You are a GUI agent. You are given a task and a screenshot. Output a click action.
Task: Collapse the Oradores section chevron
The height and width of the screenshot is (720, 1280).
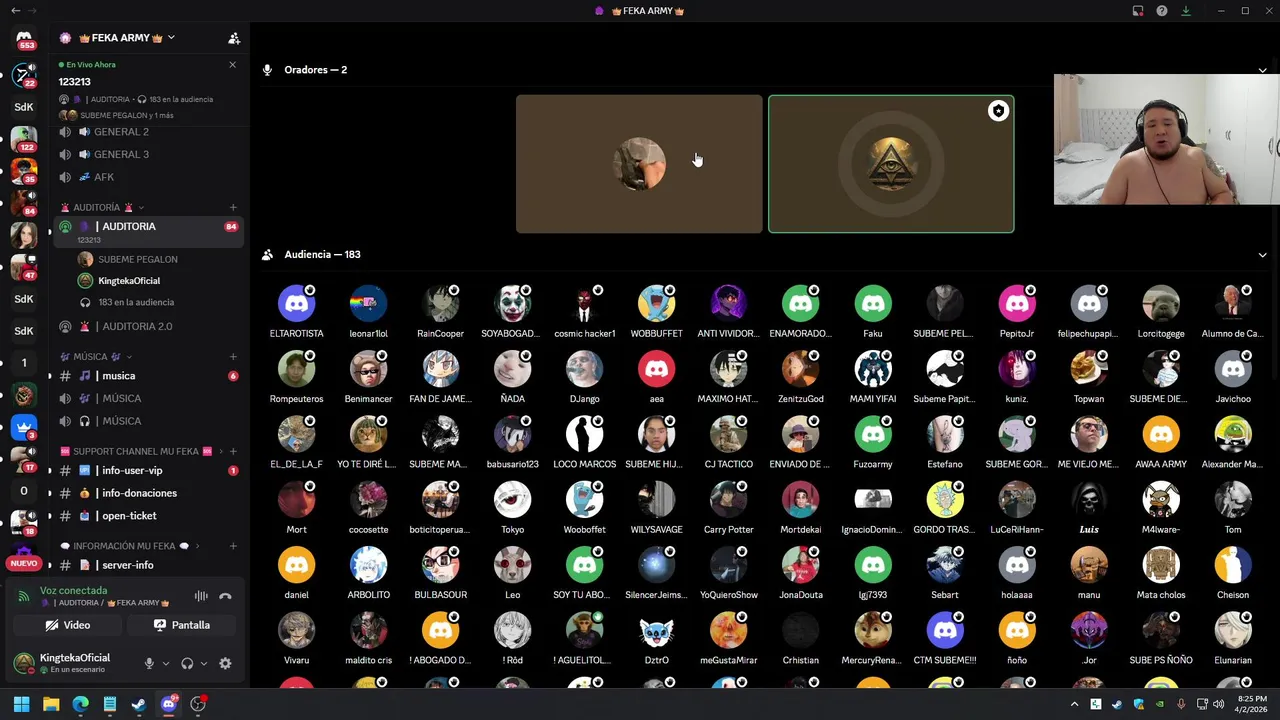1262,70
